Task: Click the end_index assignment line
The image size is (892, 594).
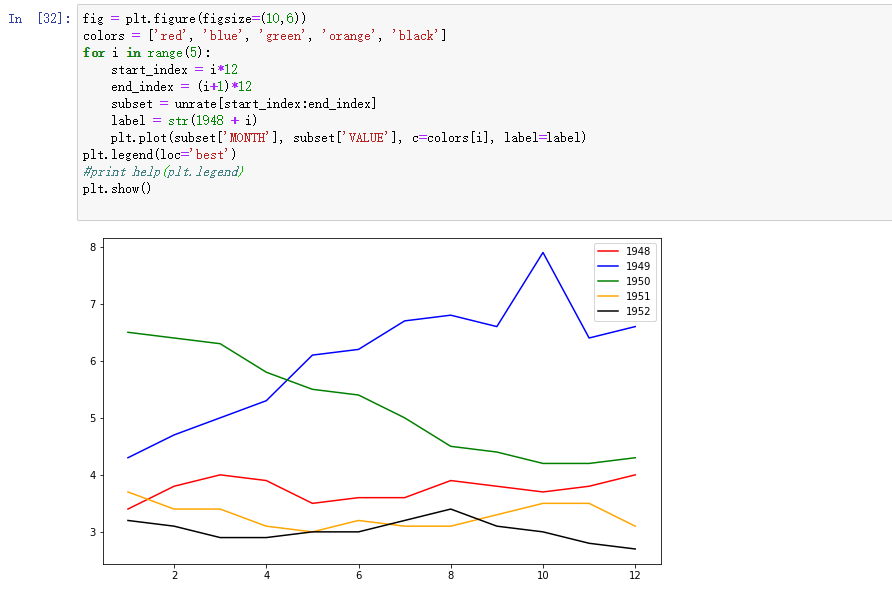Action: (181, 86)
